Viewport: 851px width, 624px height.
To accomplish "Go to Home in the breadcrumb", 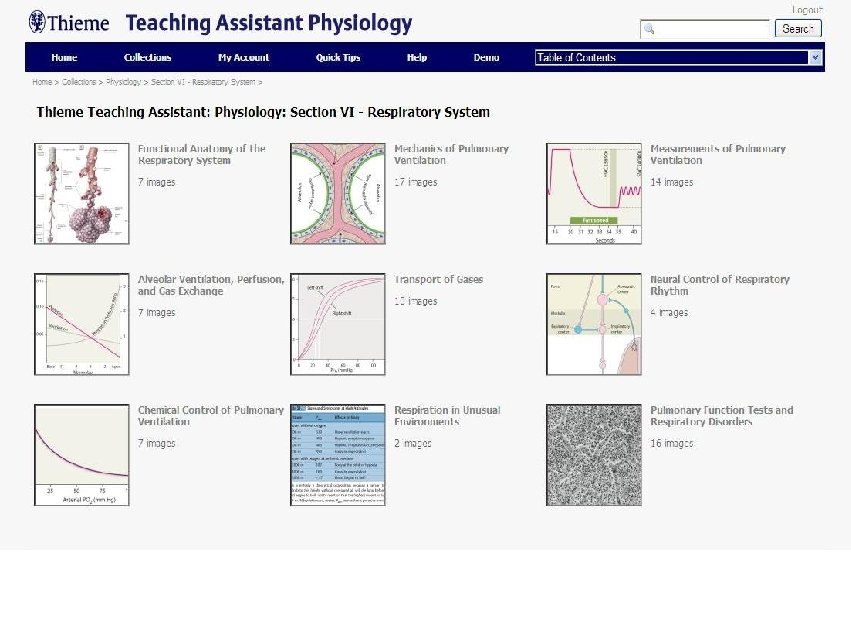I will coord(42,82).
